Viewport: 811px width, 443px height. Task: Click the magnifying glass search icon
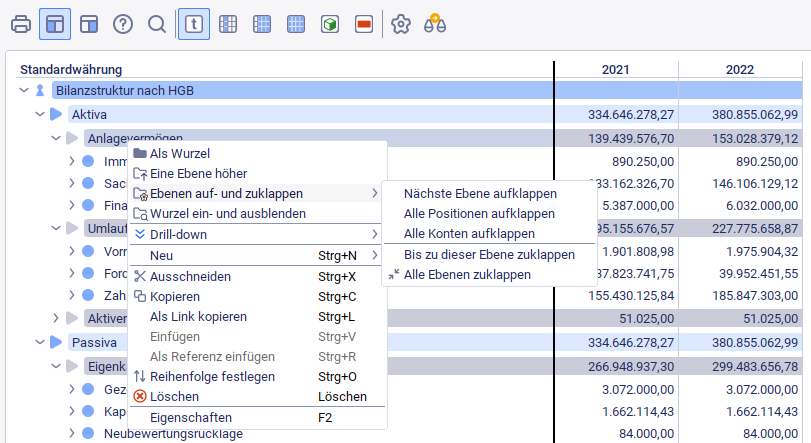(x=157, y=24)
